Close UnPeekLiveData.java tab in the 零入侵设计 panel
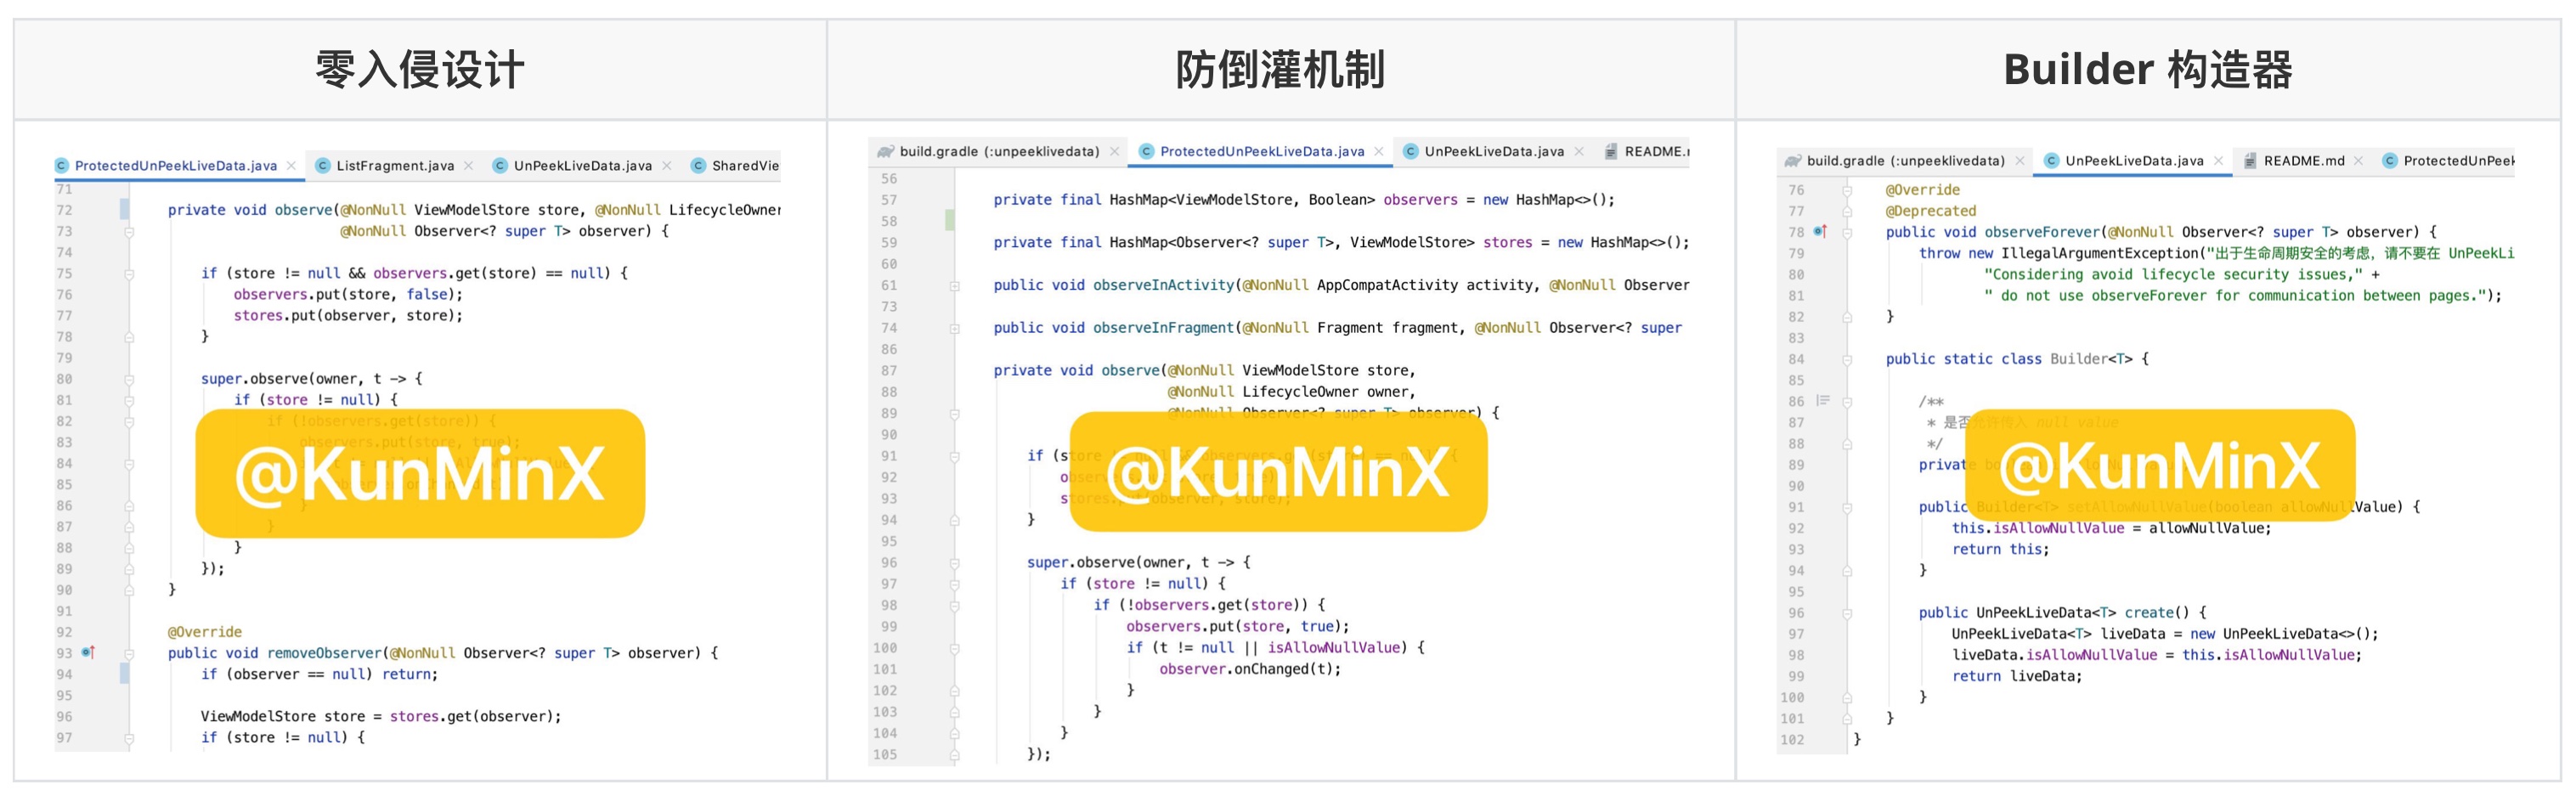 667,166
